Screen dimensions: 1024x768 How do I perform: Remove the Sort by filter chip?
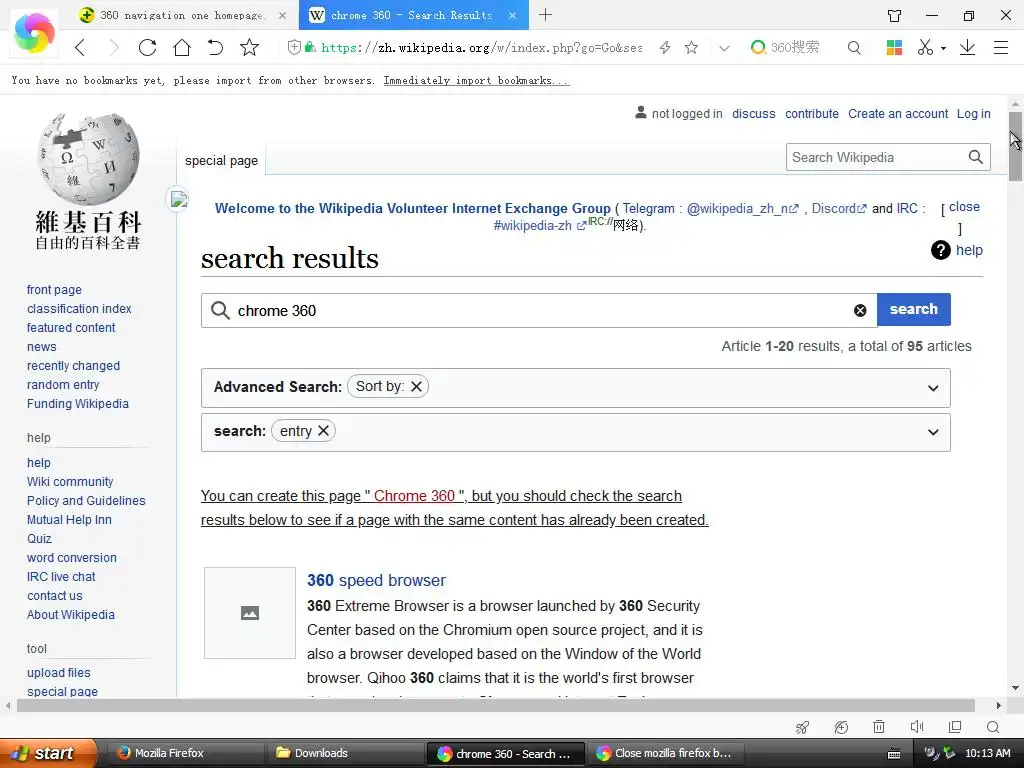(x=416, y=387)
